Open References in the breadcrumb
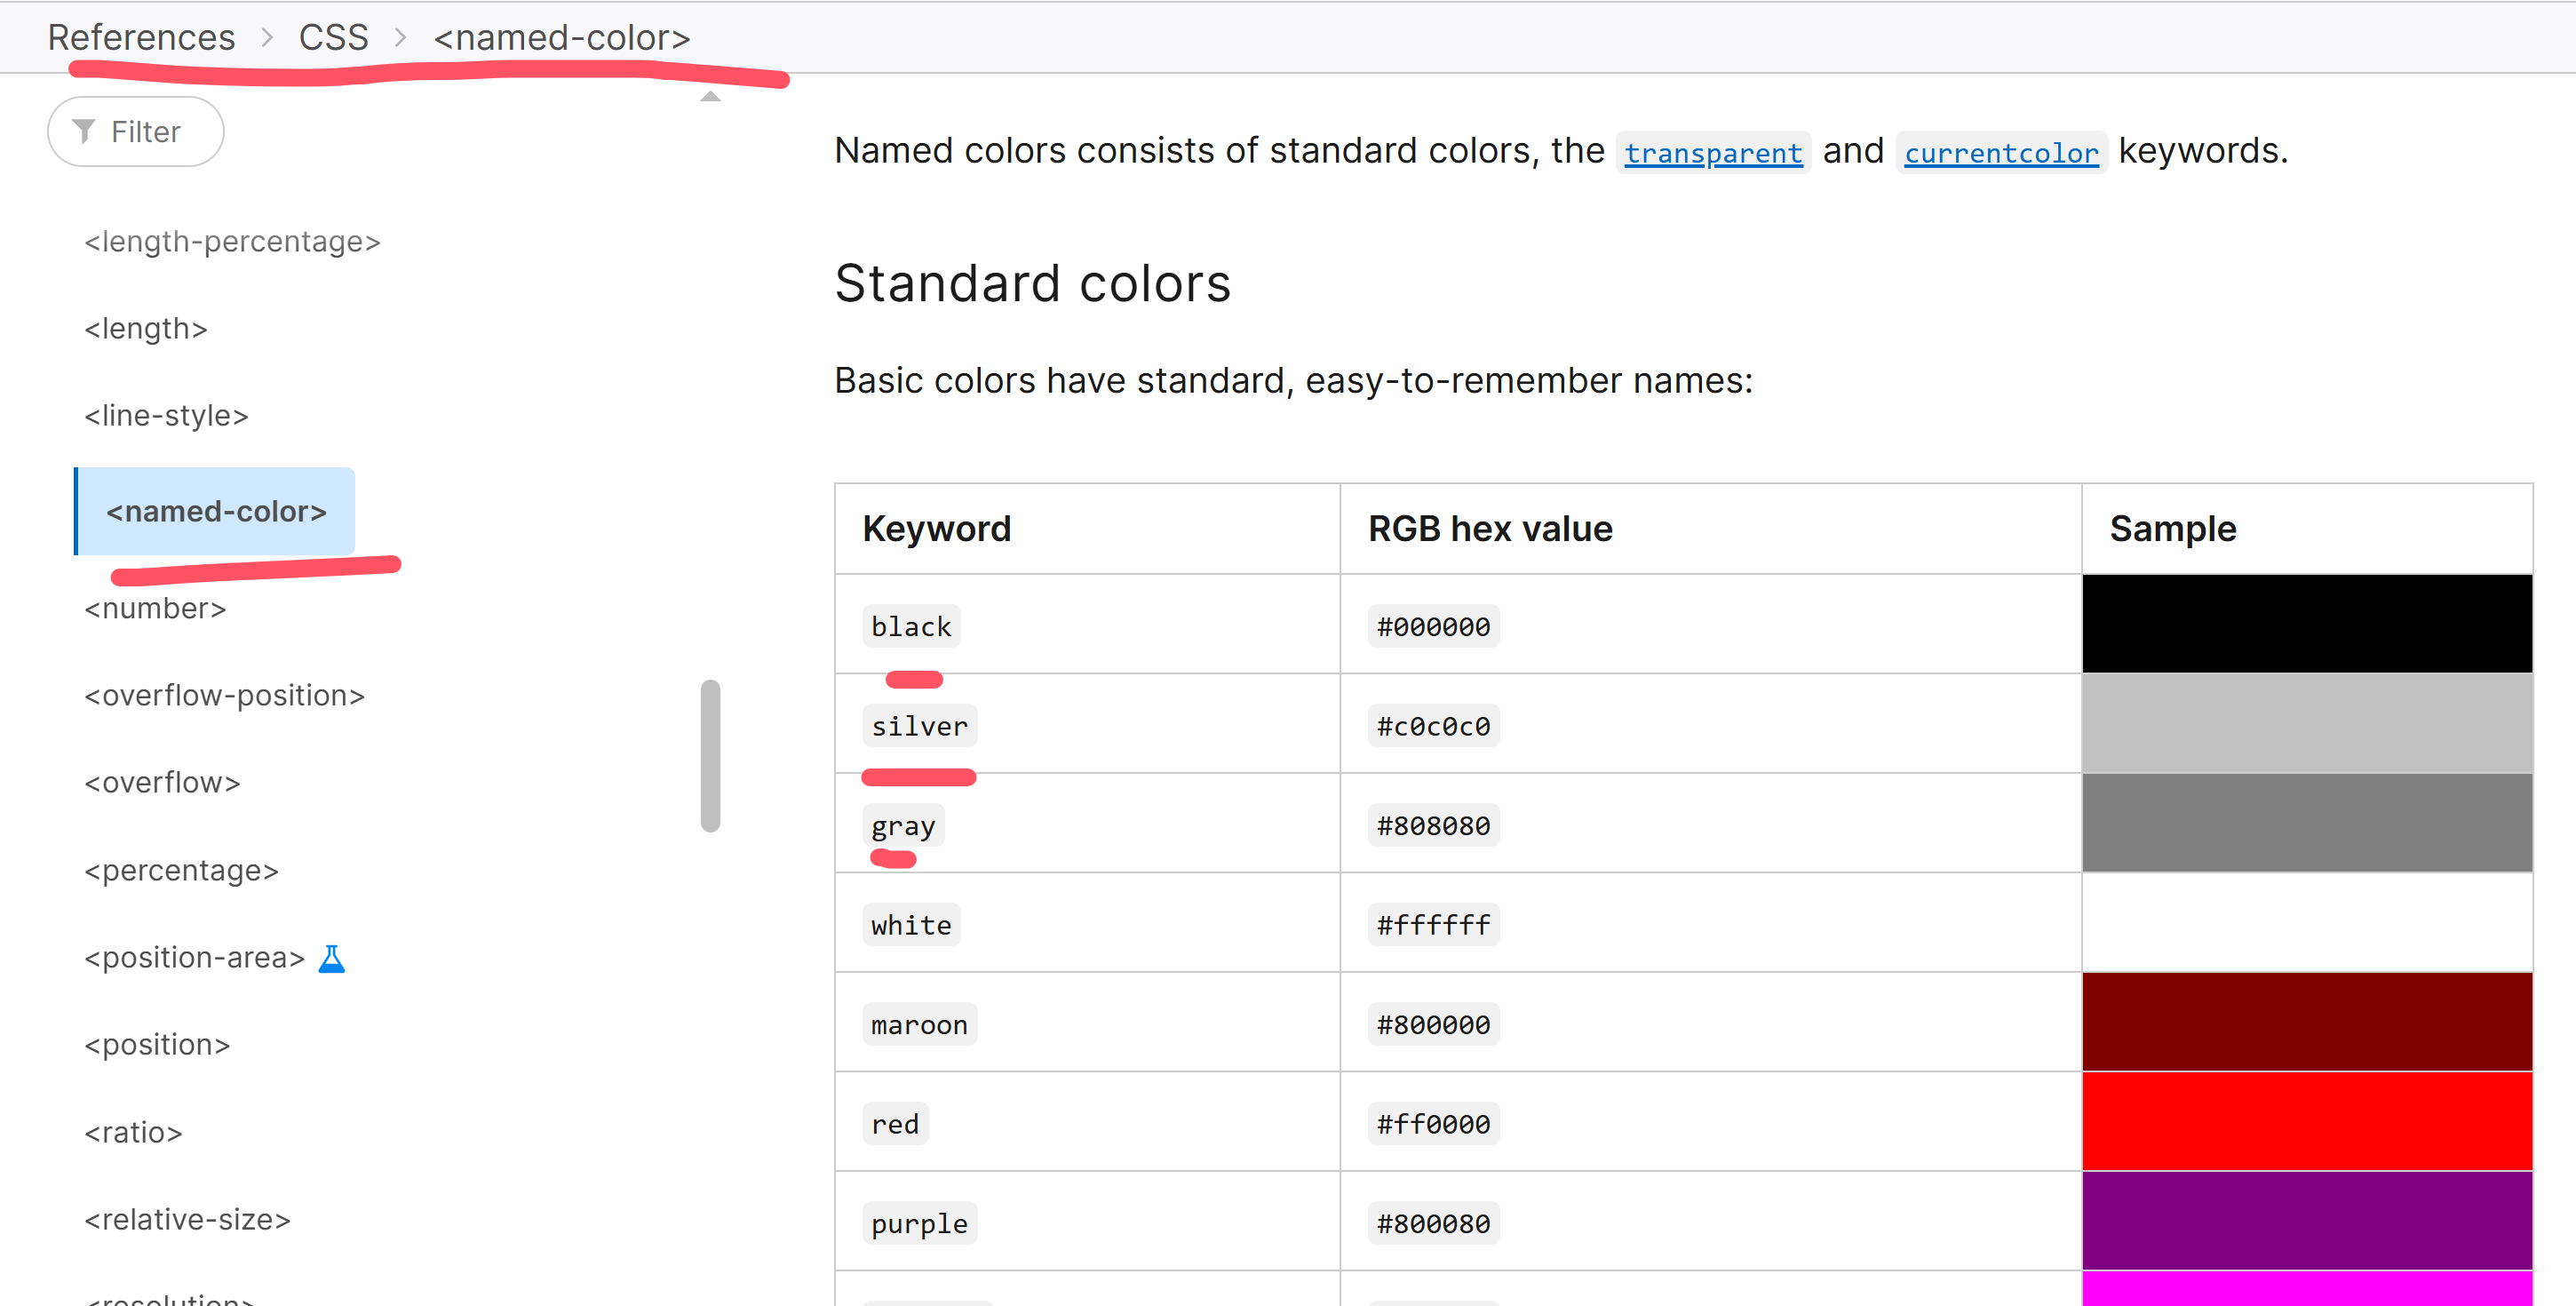 [x=141, y=37]
